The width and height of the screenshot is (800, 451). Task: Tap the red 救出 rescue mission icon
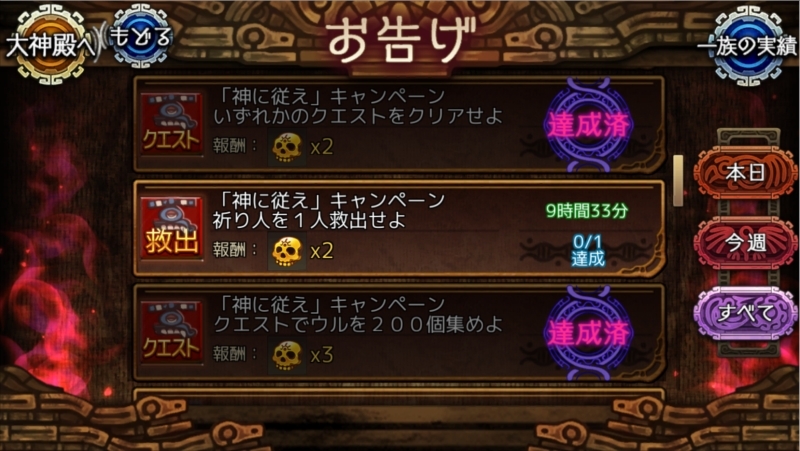click(x=171, y=228)
